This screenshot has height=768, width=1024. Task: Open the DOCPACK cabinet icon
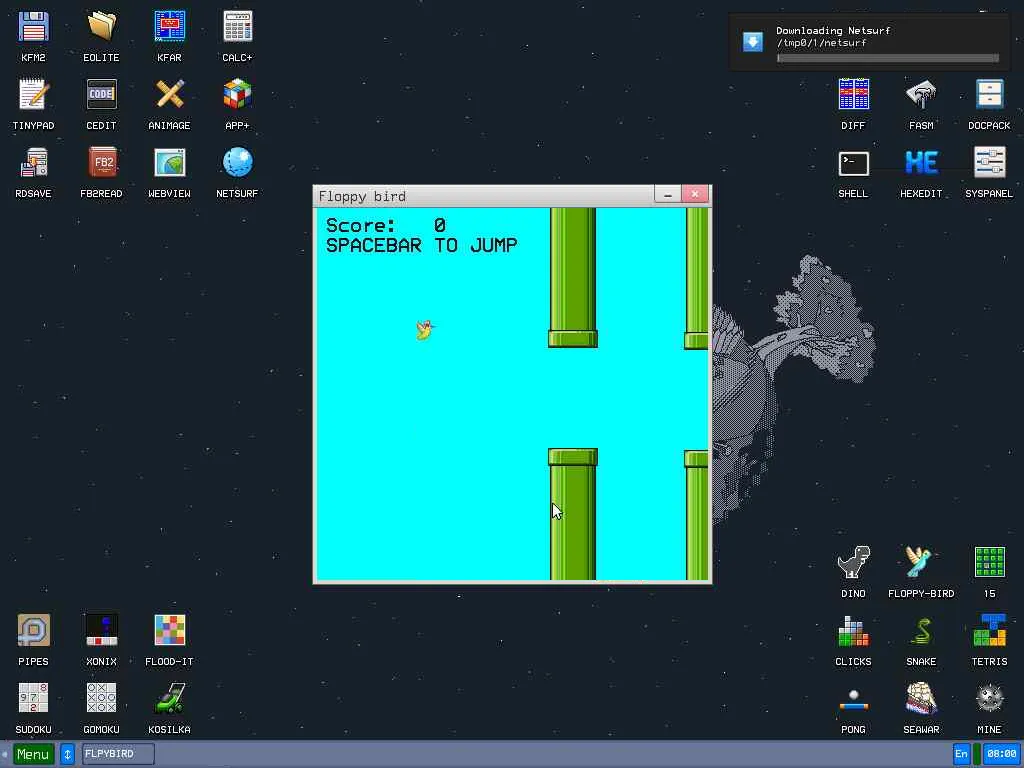point(989,95)
